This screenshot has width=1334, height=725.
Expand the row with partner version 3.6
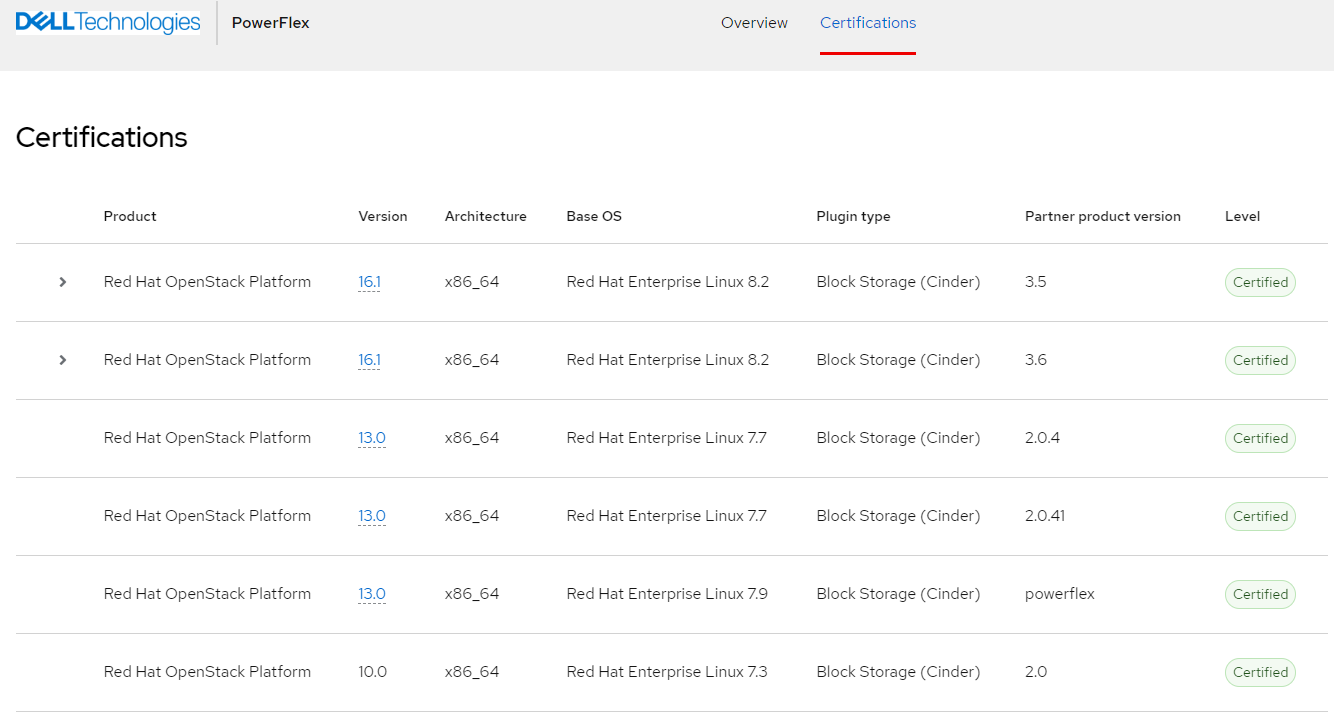click(62, 360)
